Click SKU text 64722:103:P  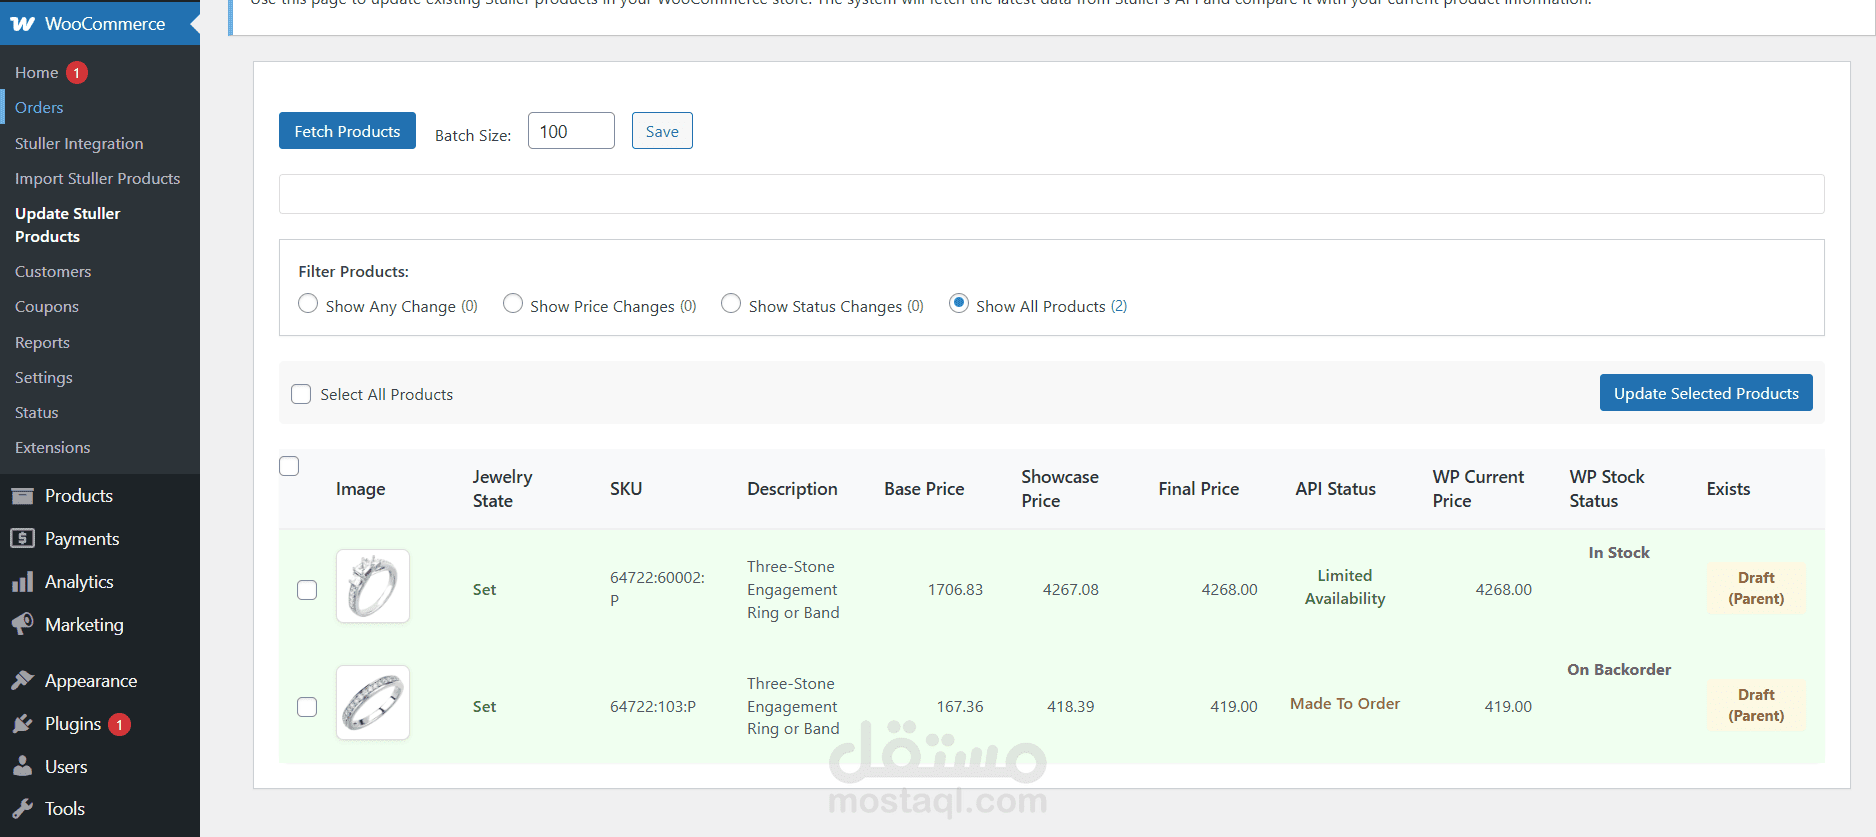point(653,707)
